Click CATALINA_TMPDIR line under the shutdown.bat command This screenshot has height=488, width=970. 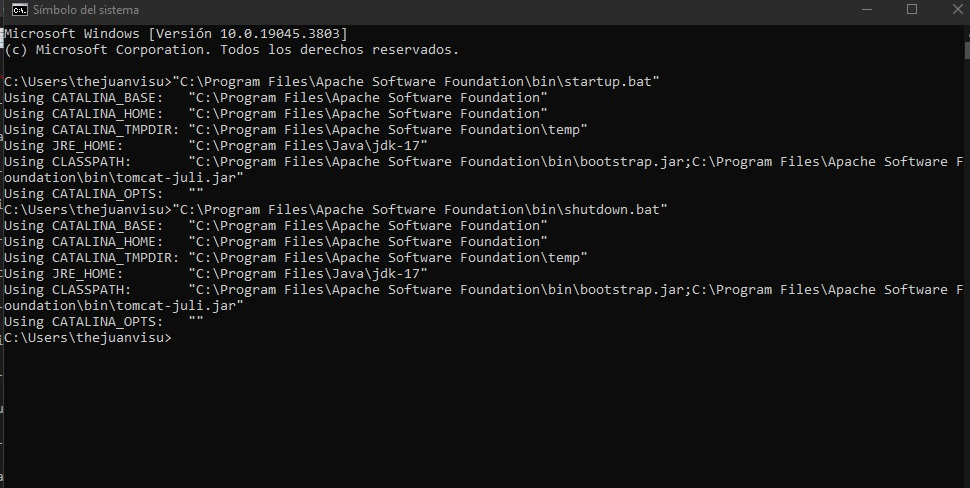pyautogui.click(x=296, y=257)
